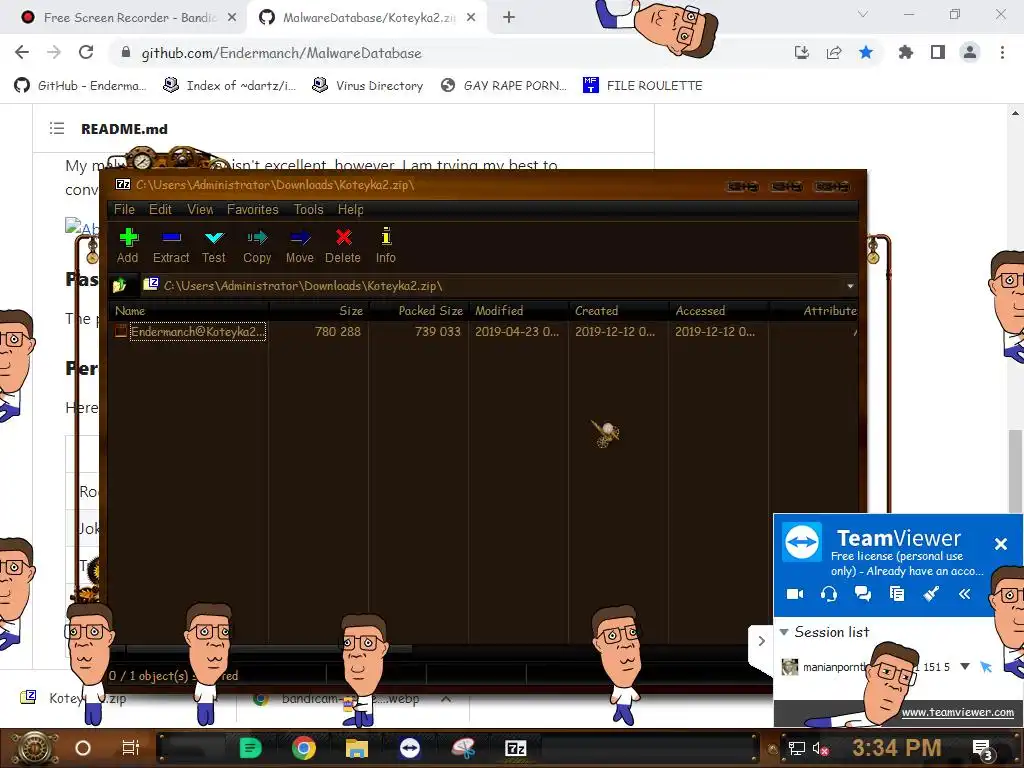Screen dimensions: 1024x768
Task: Open the www.teamviewer.com link
Action: 957,712
